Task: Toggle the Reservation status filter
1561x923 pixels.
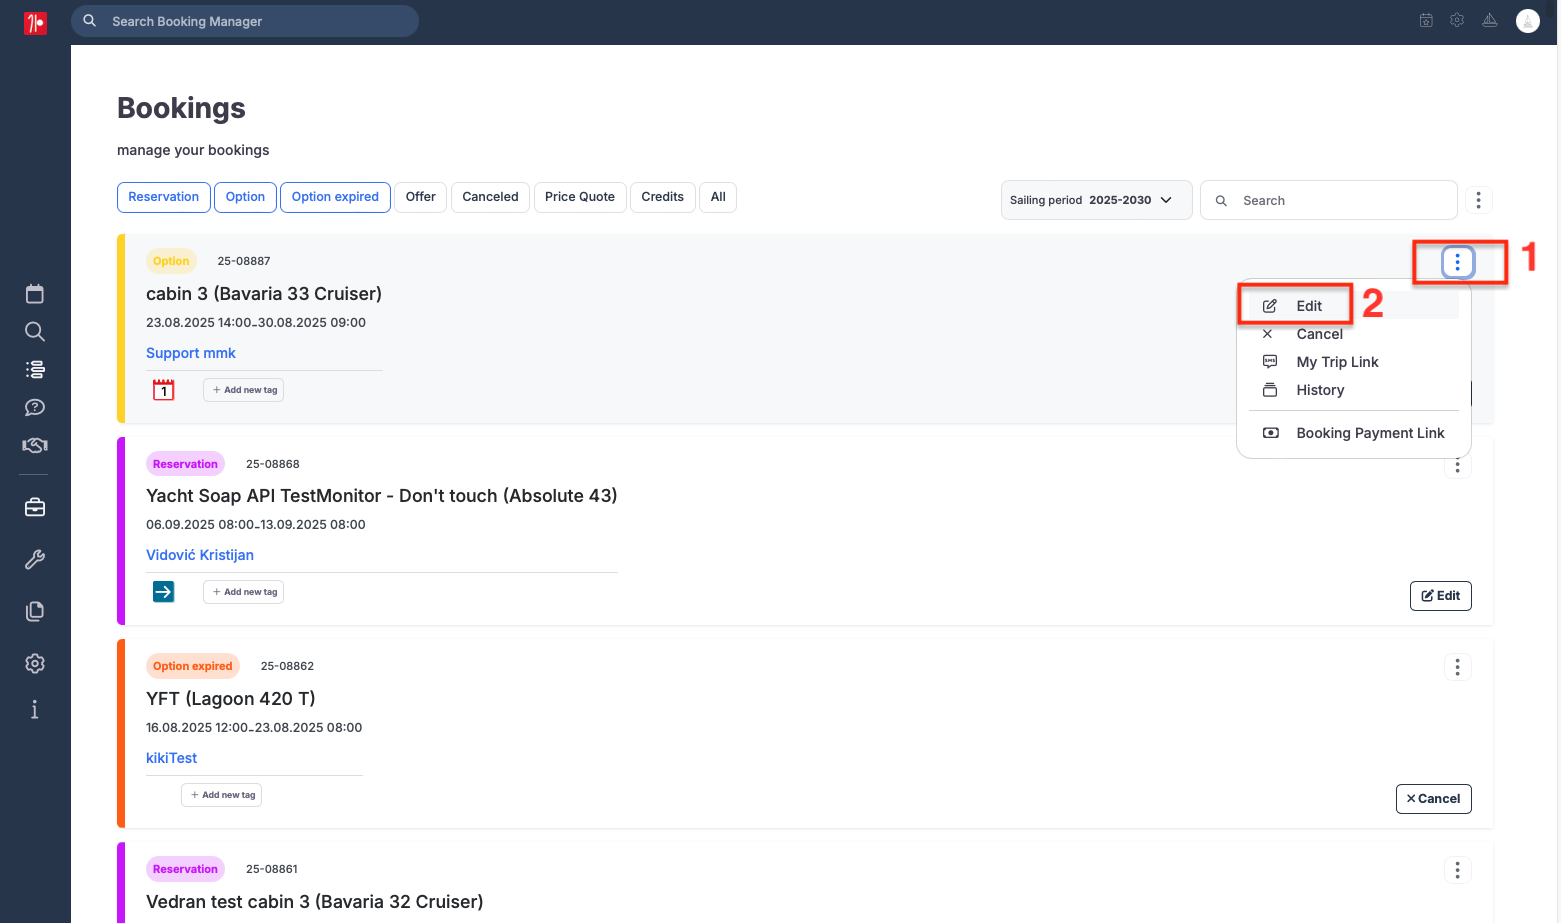Action: [164, 197]
